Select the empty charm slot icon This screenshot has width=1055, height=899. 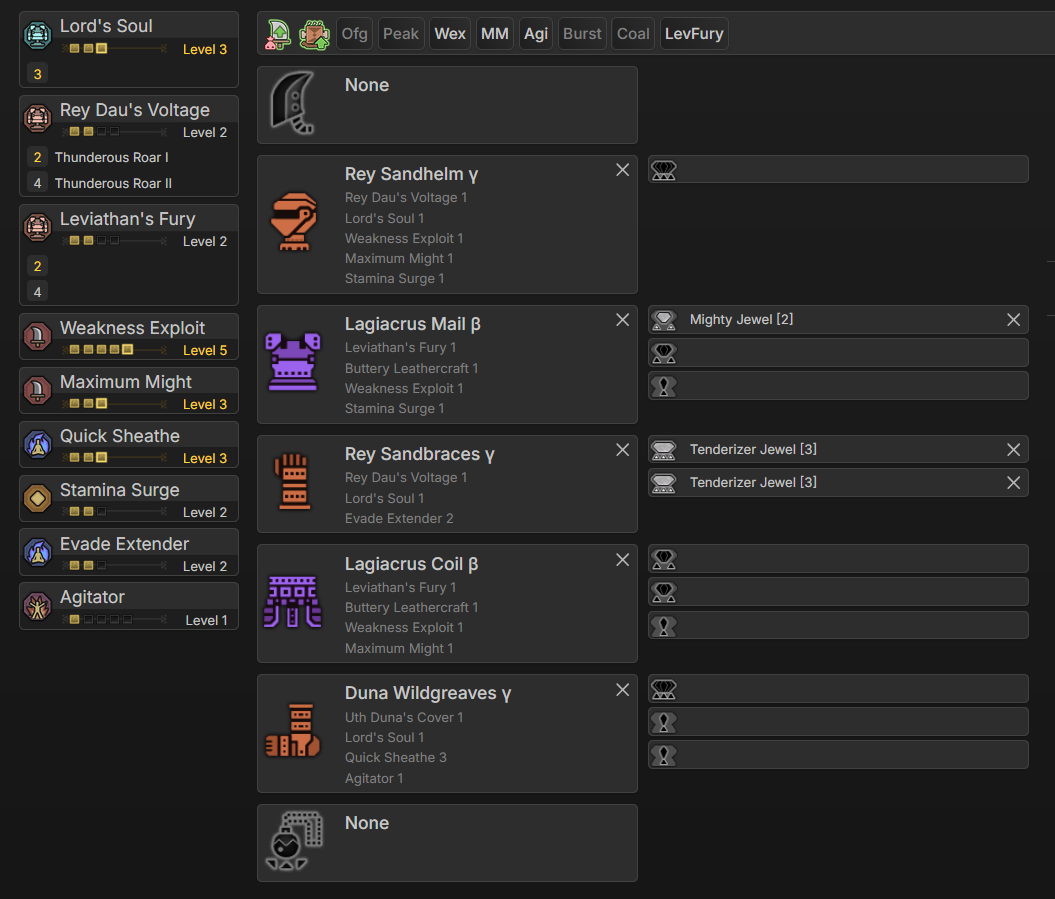[293, 841]
